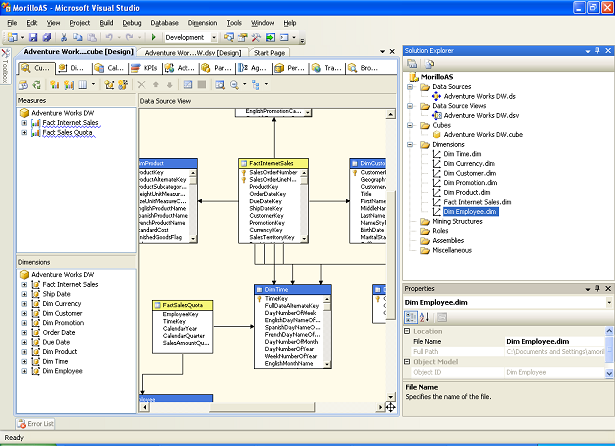
Task: Open the Development configuration dropdown
Action: (x=214, y=38)
